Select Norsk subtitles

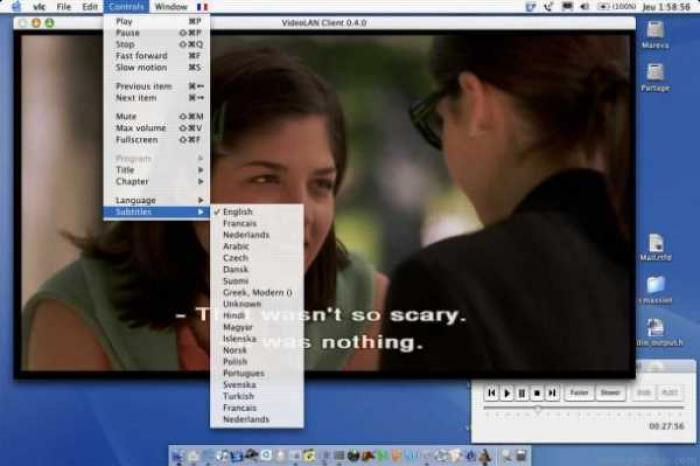click(257, 350)
